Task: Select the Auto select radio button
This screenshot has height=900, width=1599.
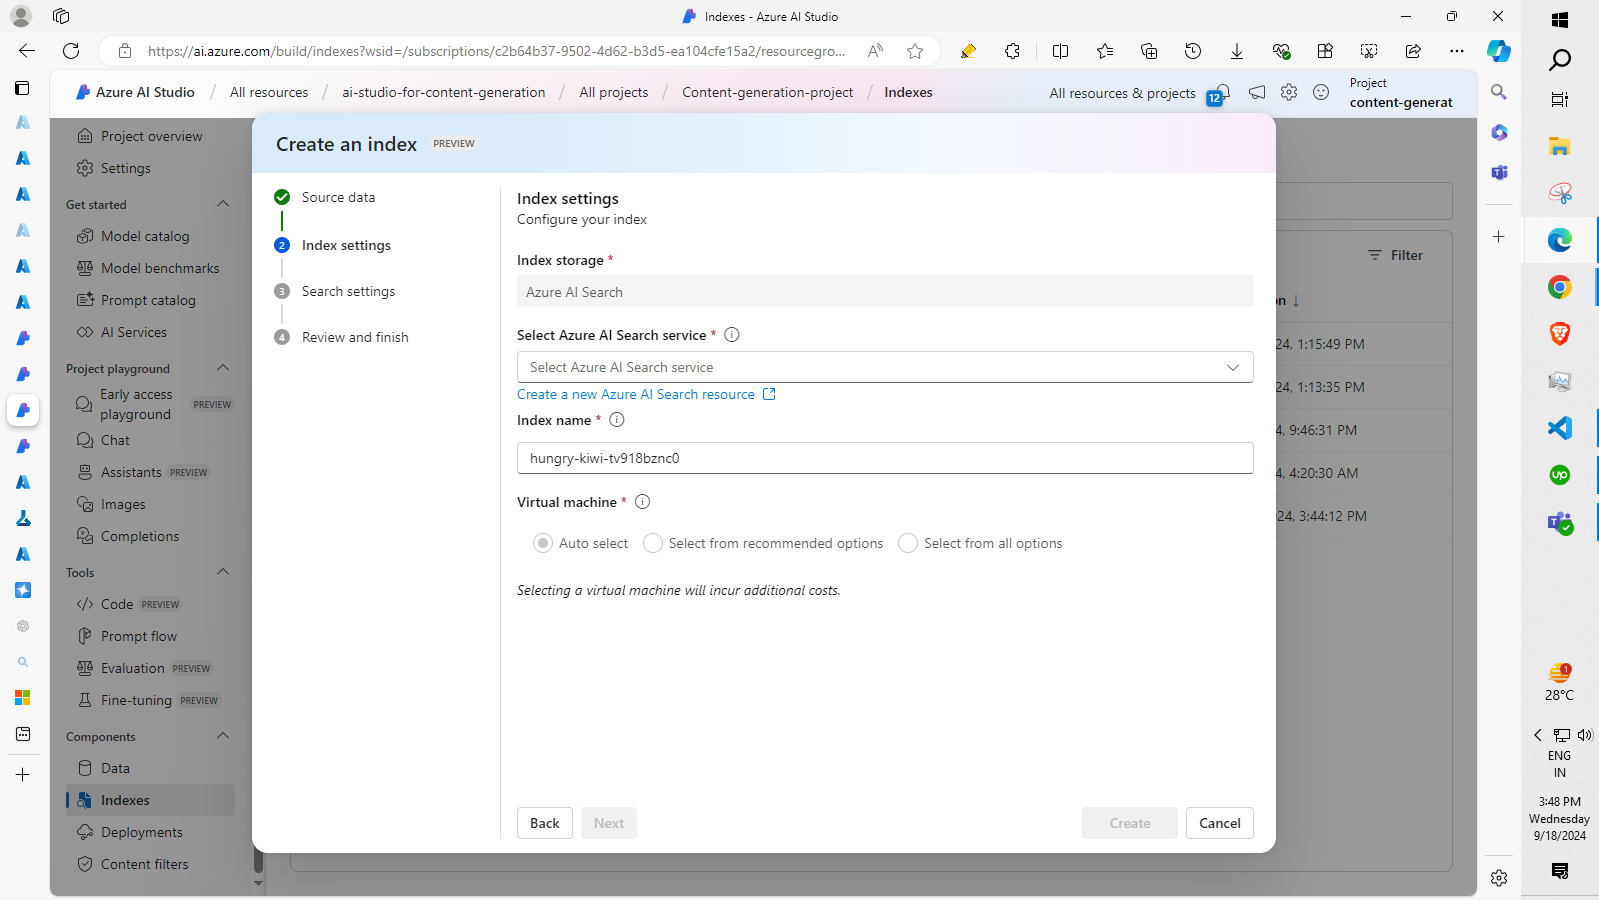Action: tap(543, 543)
